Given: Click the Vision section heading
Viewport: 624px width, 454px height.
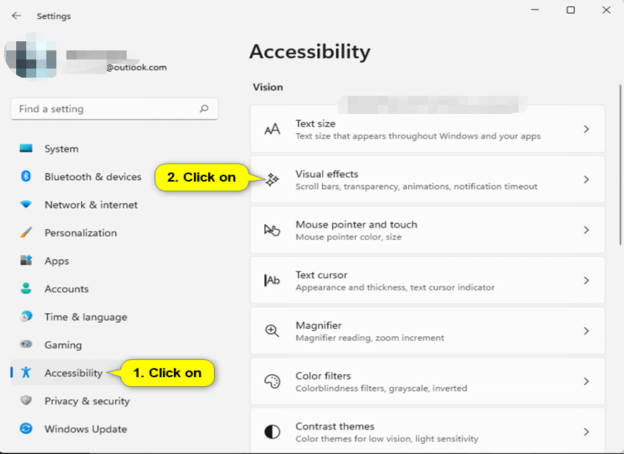Looking at the screenshot, I should [x=268, y=87].
